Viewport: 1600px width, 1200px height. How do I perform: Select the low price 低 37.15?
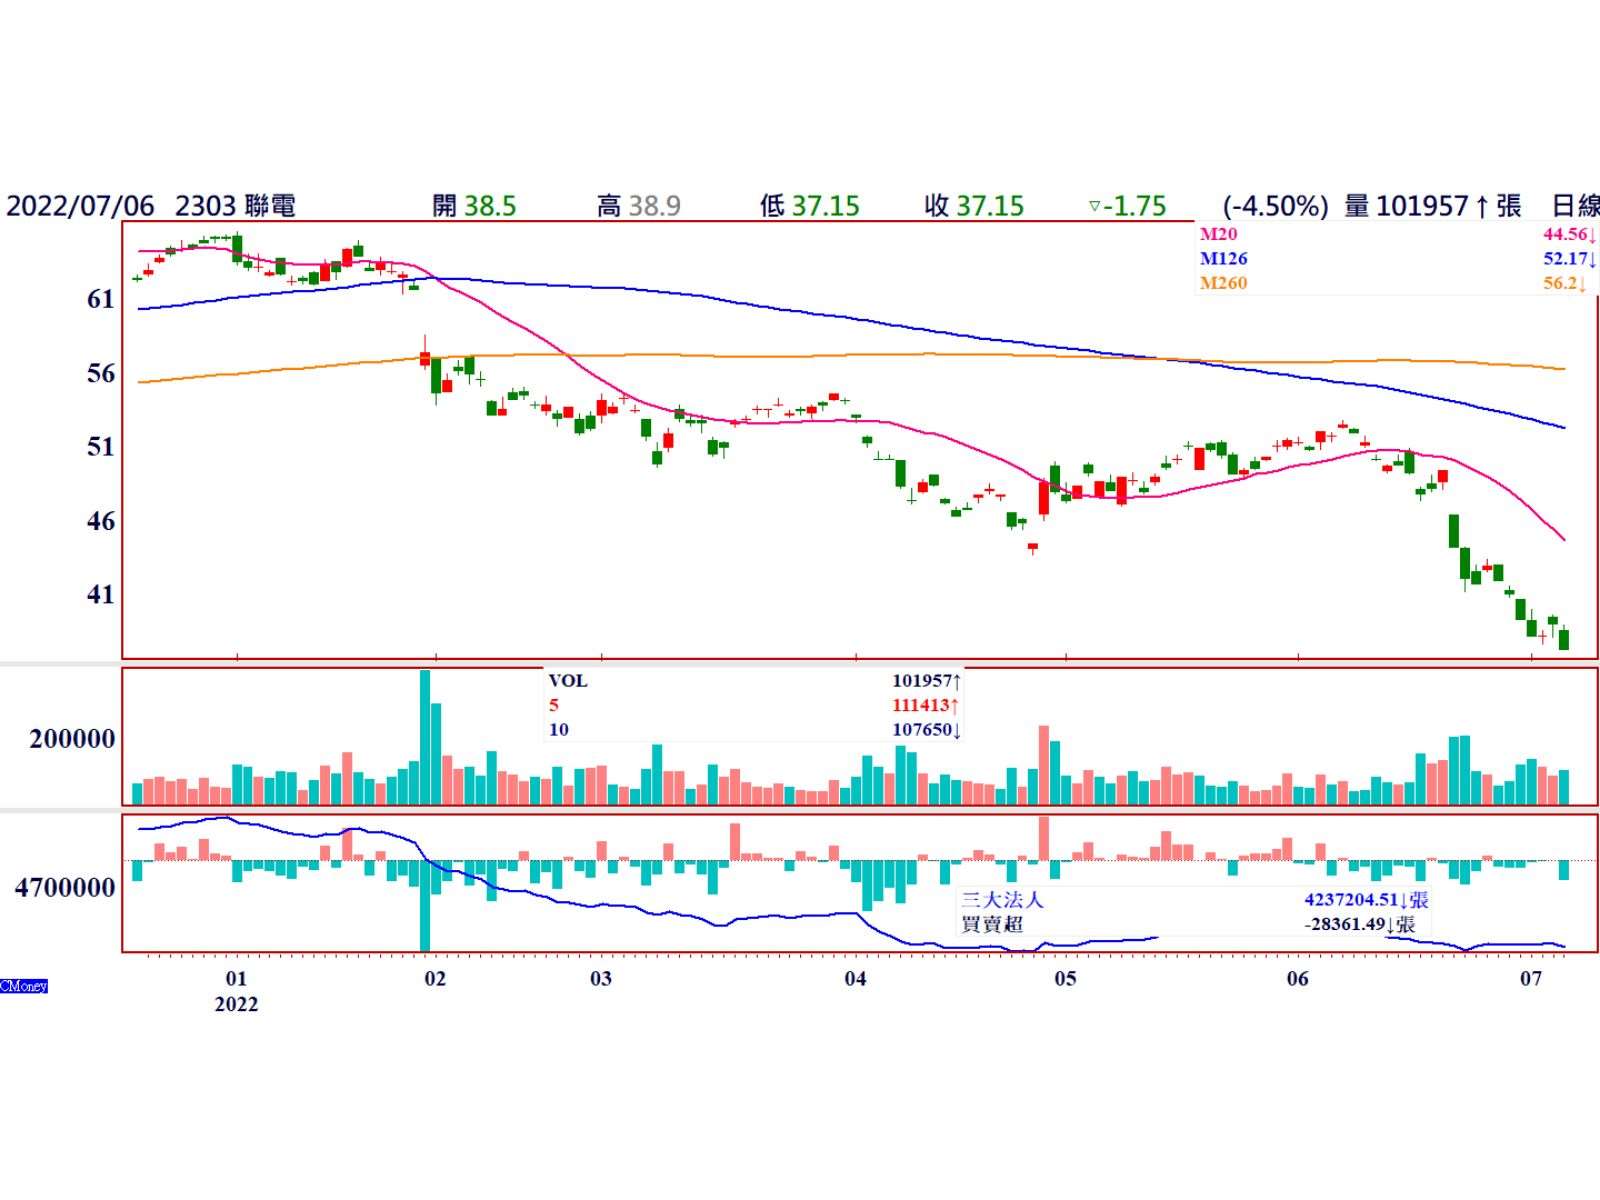(x=809, y=206)
